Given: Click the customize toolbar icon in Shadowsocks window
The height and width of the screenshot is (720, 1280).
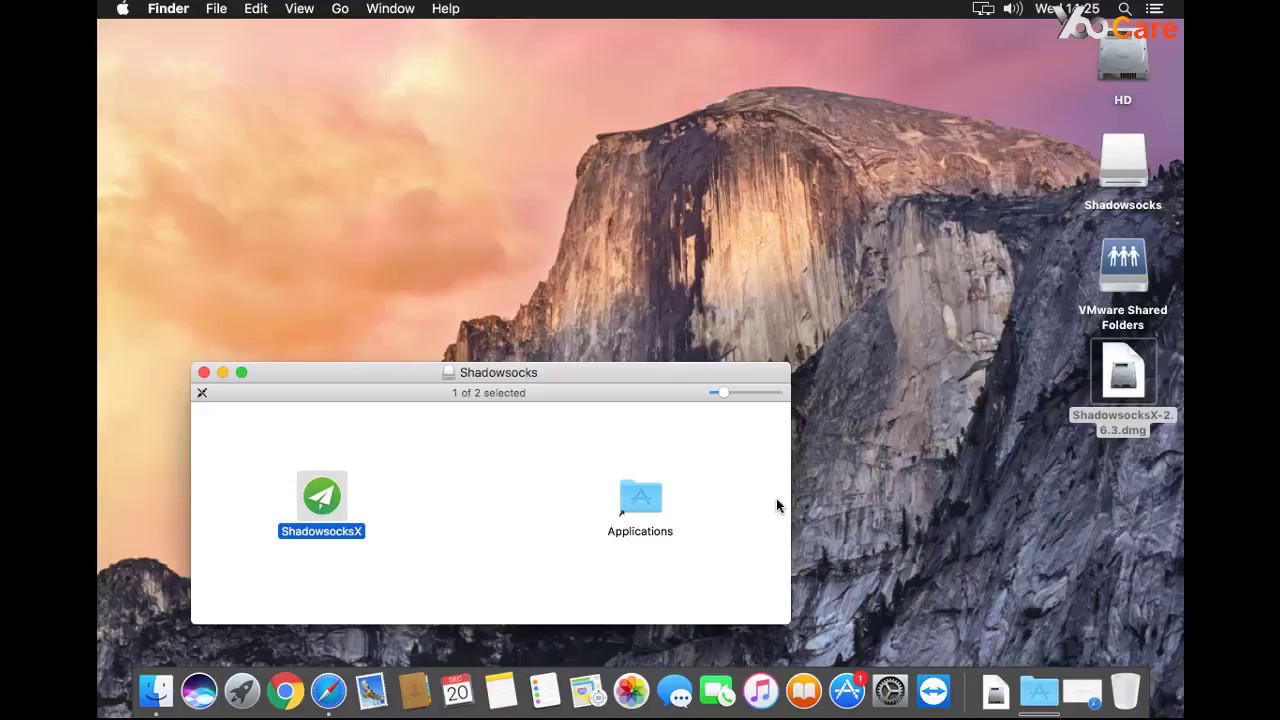Looking at the screenshot, I should point(202,393).
